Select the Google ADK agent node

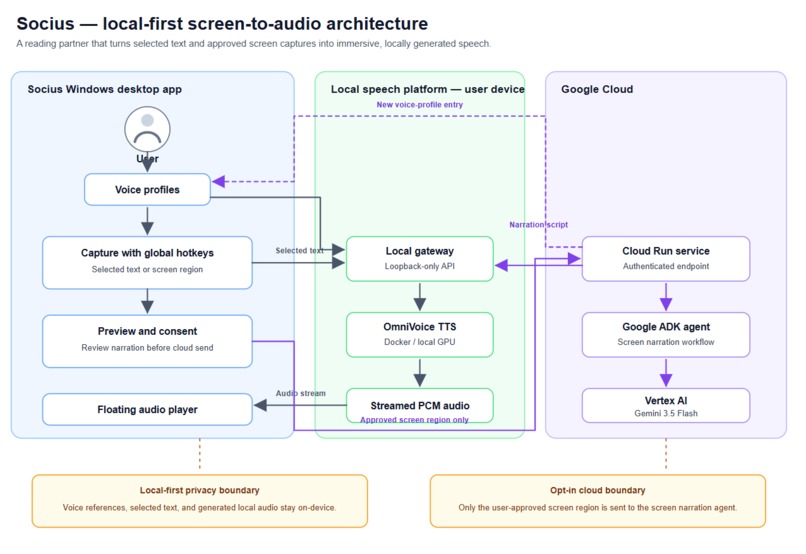[x=666, y=335]
